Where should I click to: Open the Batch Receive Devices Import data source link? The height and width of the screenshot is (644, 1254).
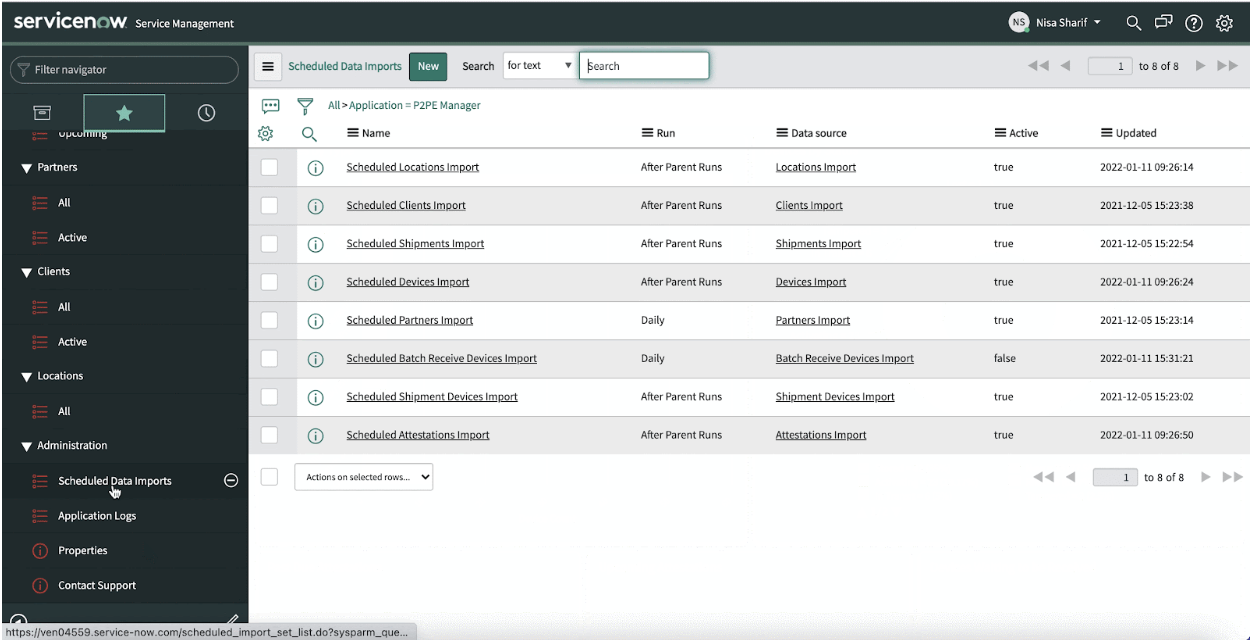(844, 359)
